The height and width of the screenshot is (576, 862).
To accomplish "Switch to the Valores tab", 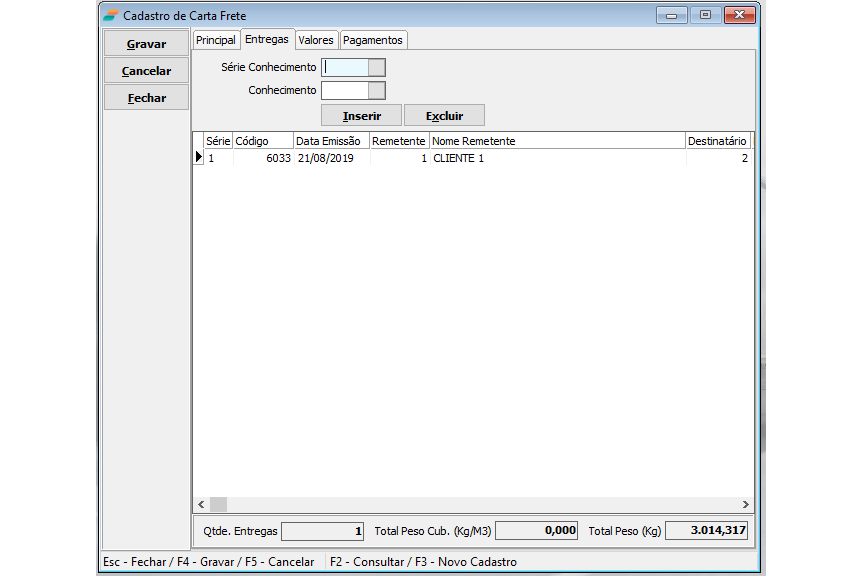I will (316, 40).
